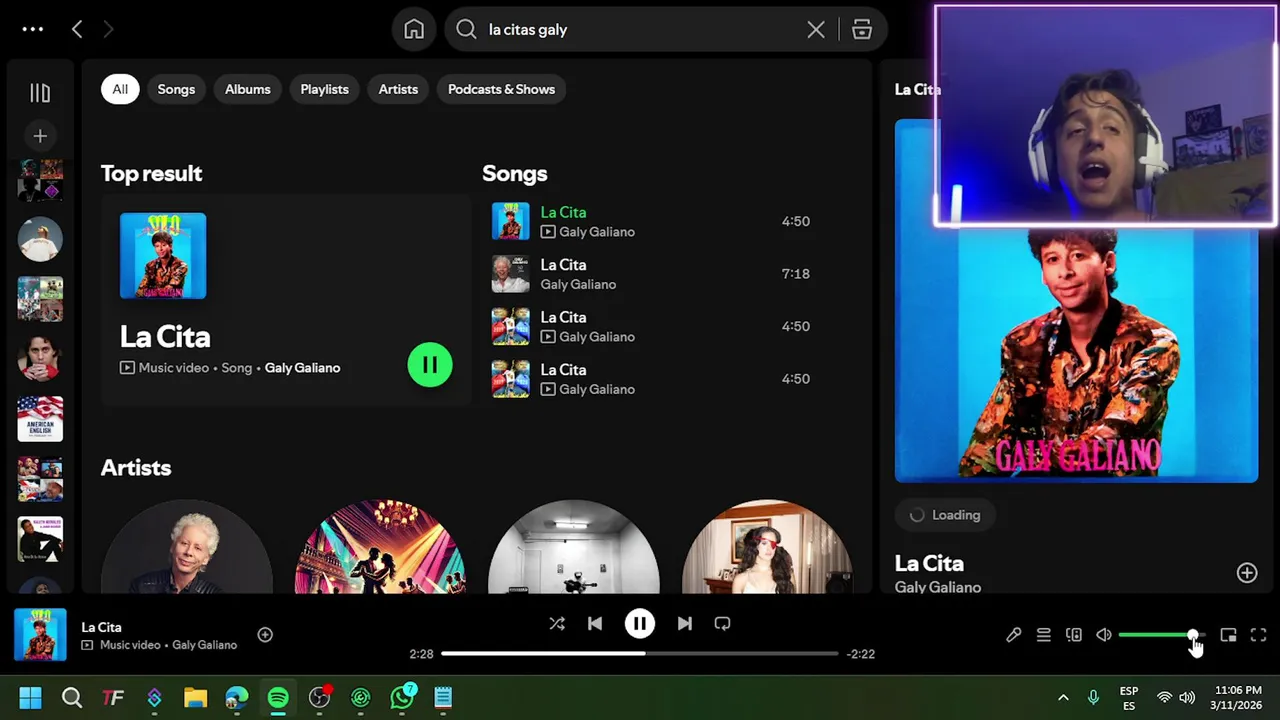Open the Home page icon

click(x=414, y=29)
